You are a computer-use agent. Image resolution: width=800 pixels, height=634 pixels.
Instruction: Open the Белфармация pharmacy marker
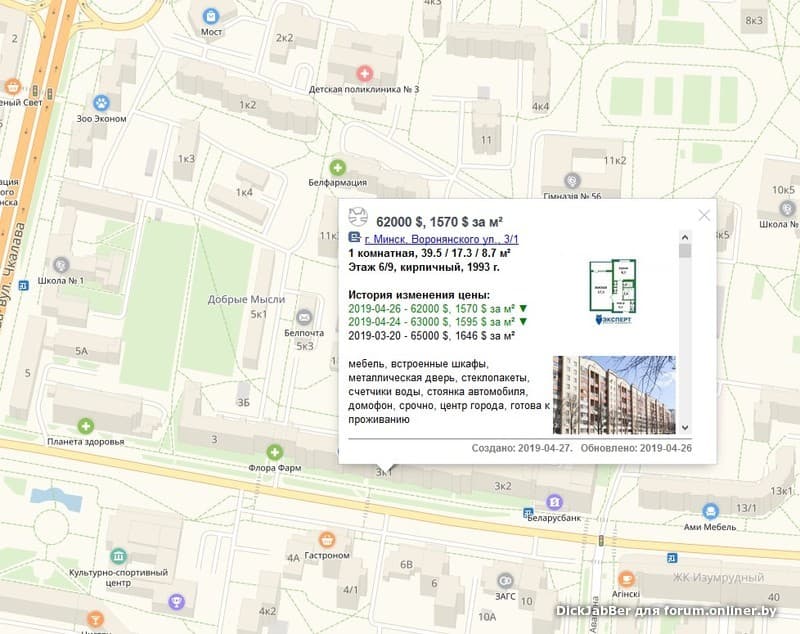pos(337,167)
